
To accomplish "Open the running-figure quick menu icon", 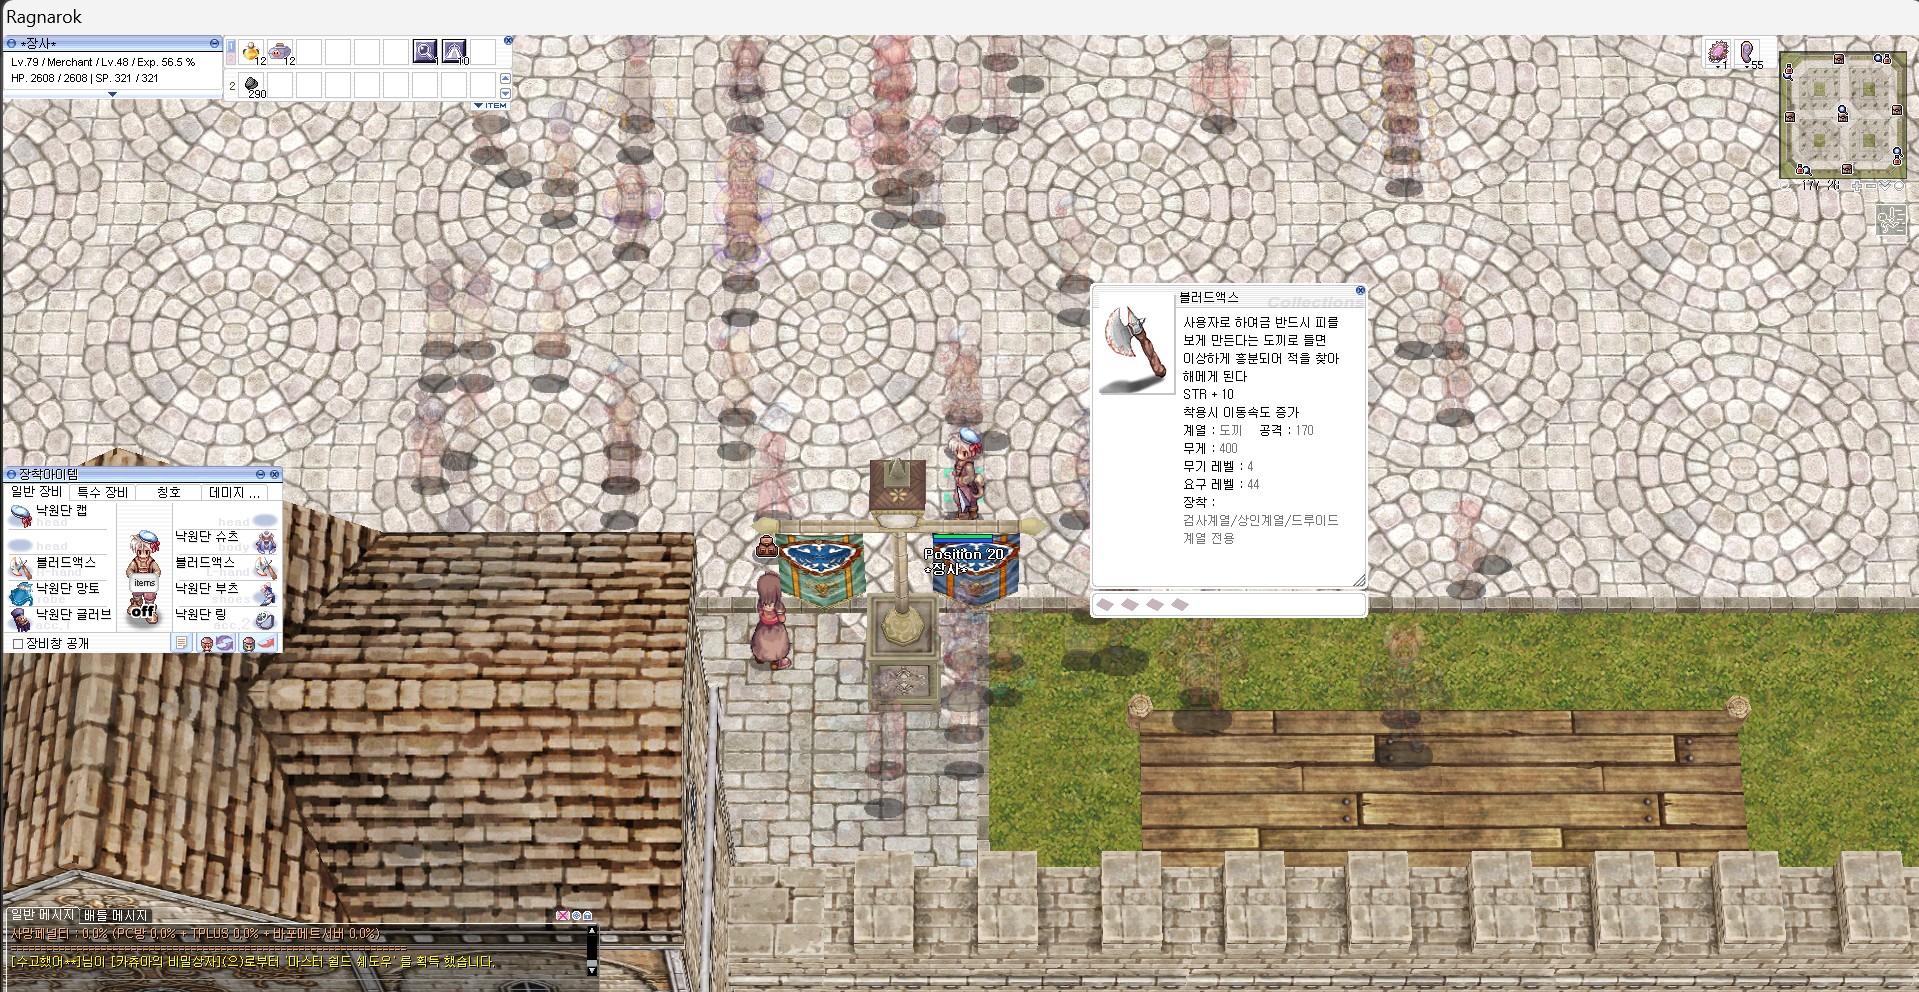I will (x=1890, y=221).
